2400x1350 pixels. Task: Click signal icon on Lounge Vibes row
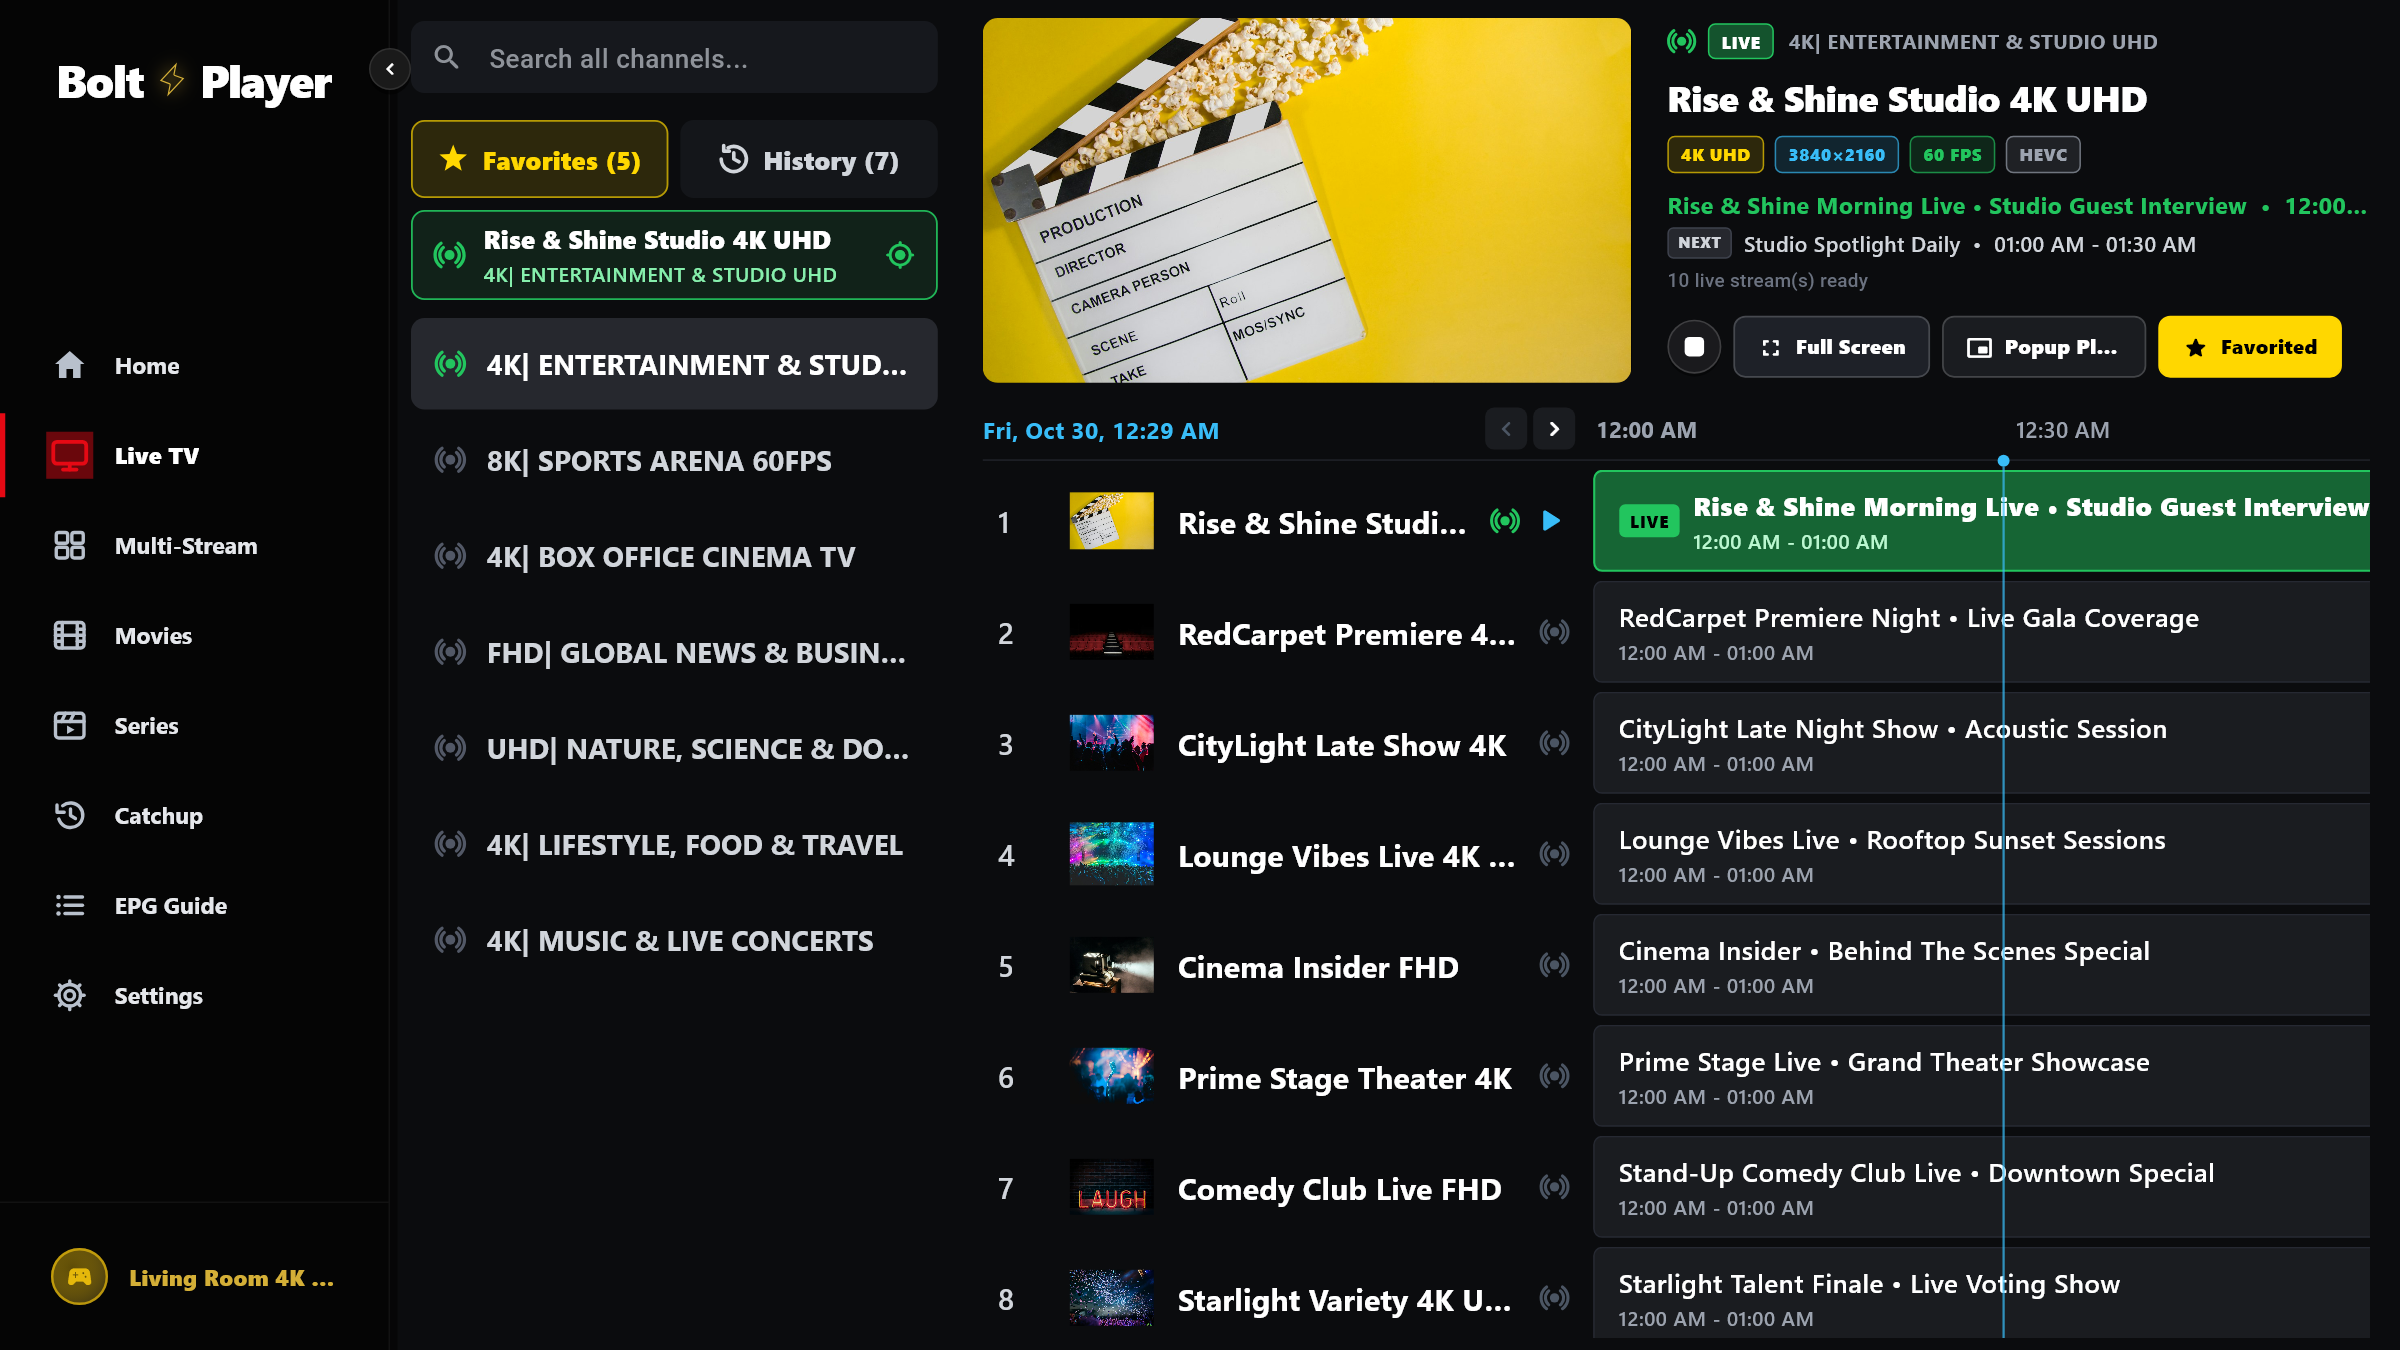(1554, 854)
